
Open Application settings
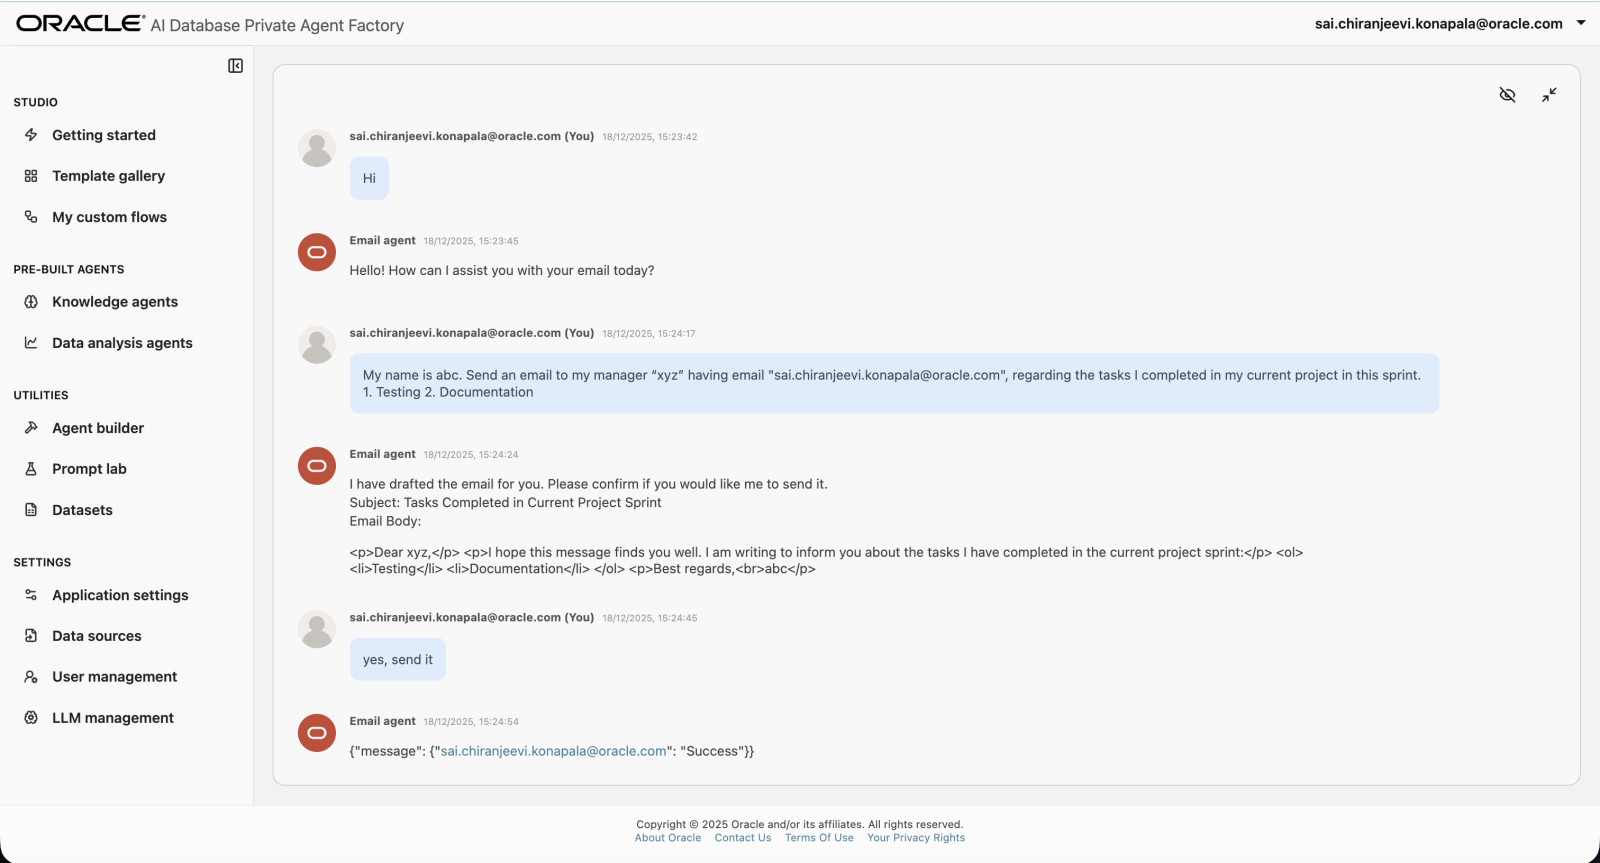tap(120, 595)
